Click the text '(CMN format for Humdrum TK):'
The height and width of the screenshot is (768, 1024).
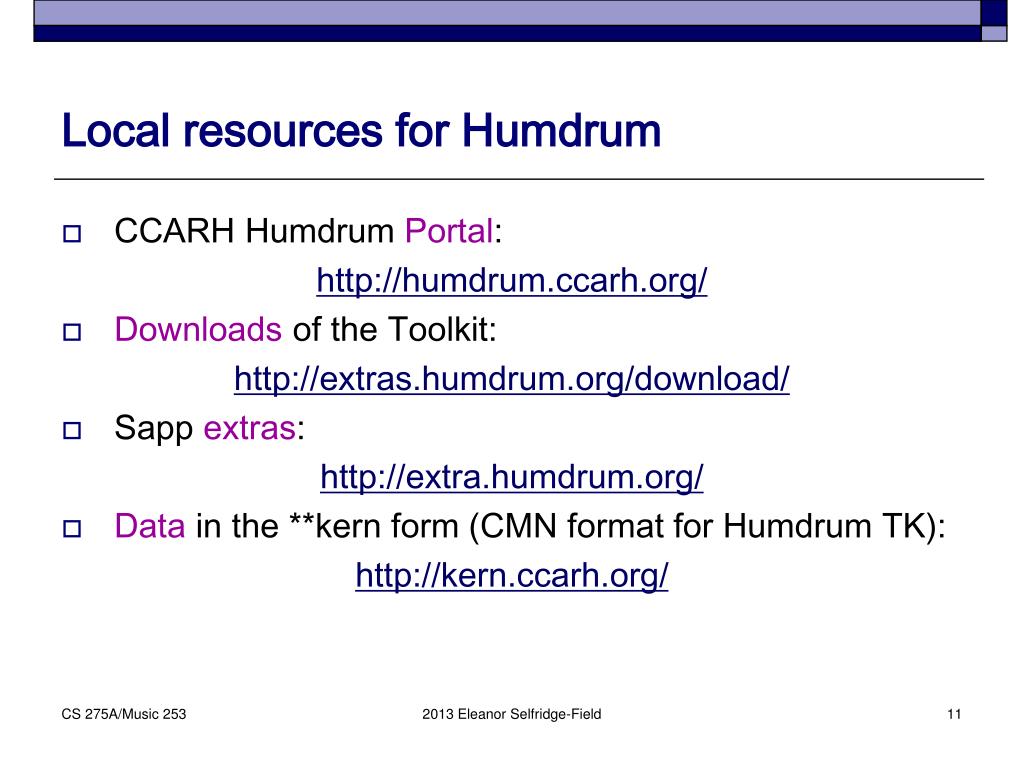point(707,526)
